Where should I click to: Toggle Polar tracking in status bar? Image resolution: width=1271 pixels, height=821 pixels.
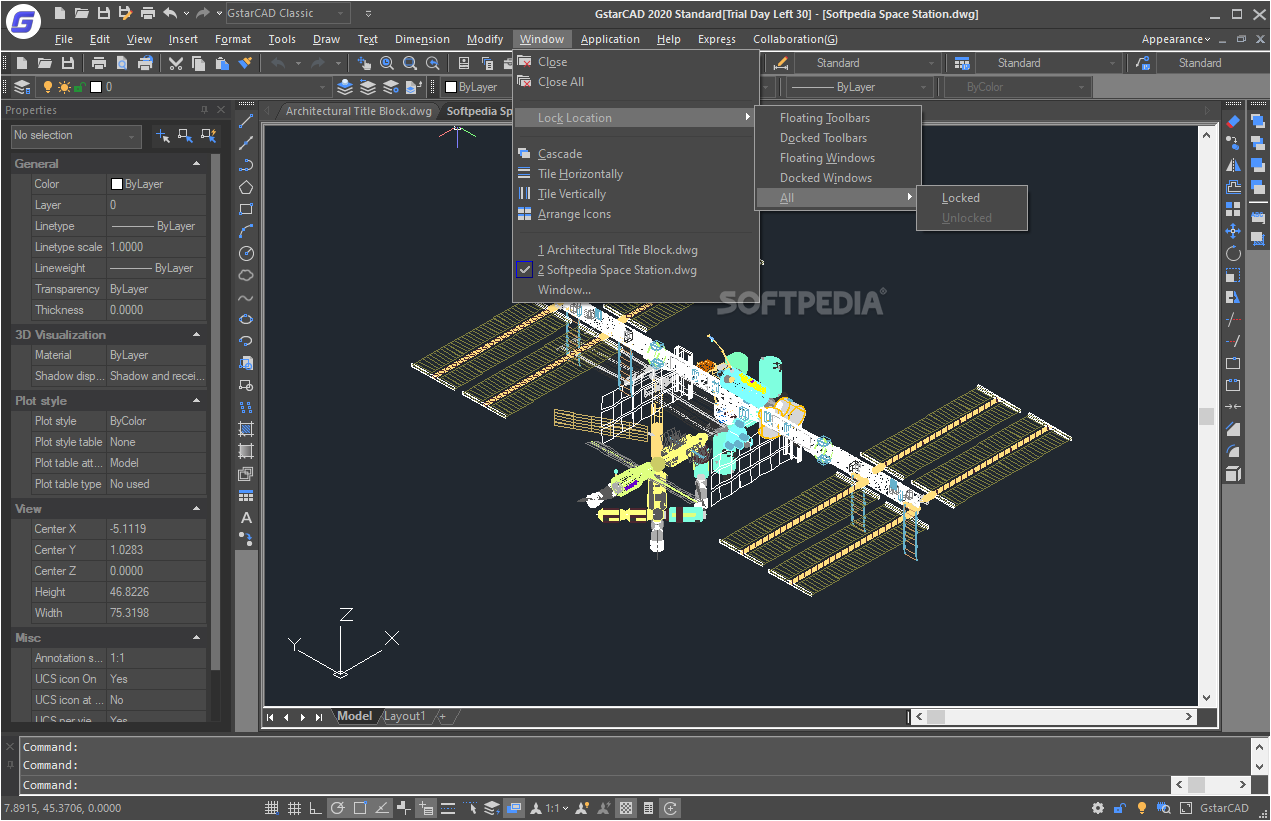click(338, 808)
